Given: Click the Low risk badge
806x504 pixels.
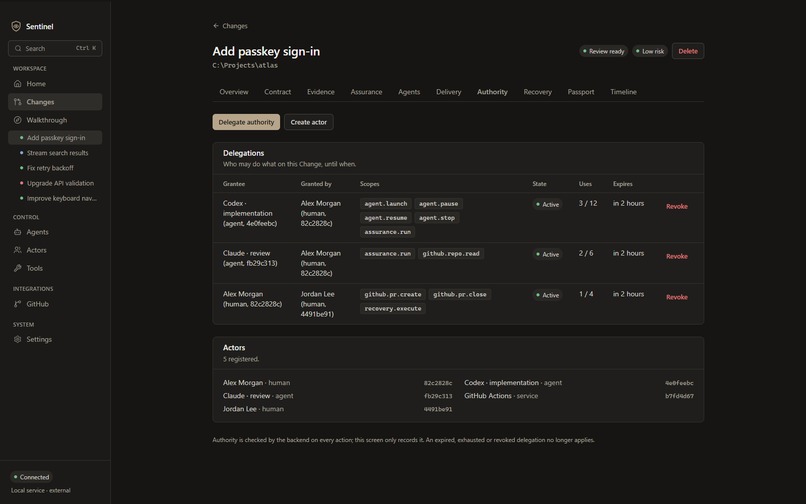Looking at the screenshot, I should coord(650,51).
